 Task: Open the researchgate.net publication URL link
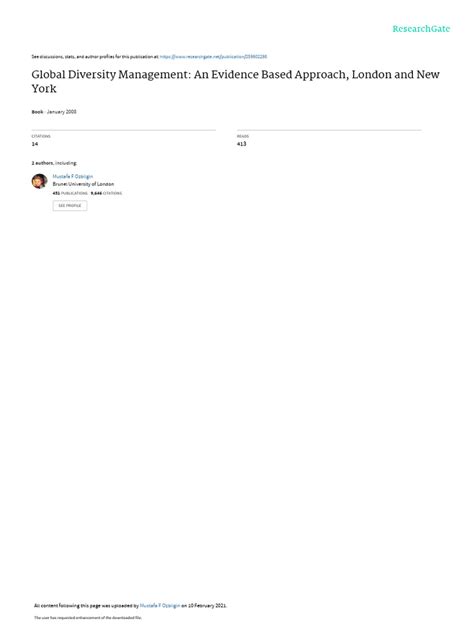point(213,57)
